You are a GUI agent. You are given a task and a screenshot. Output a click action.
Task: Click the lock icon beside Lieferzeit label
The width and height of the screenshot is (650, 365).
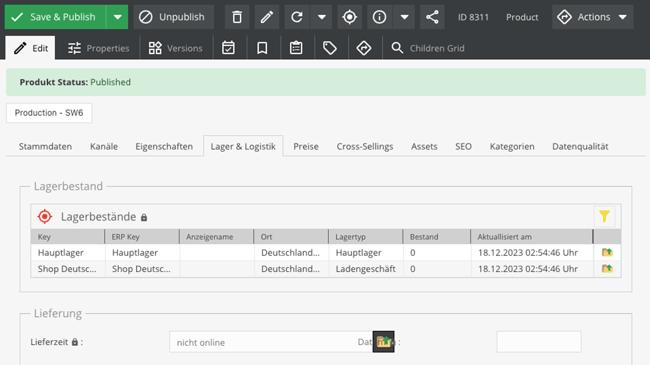(75, 342)
